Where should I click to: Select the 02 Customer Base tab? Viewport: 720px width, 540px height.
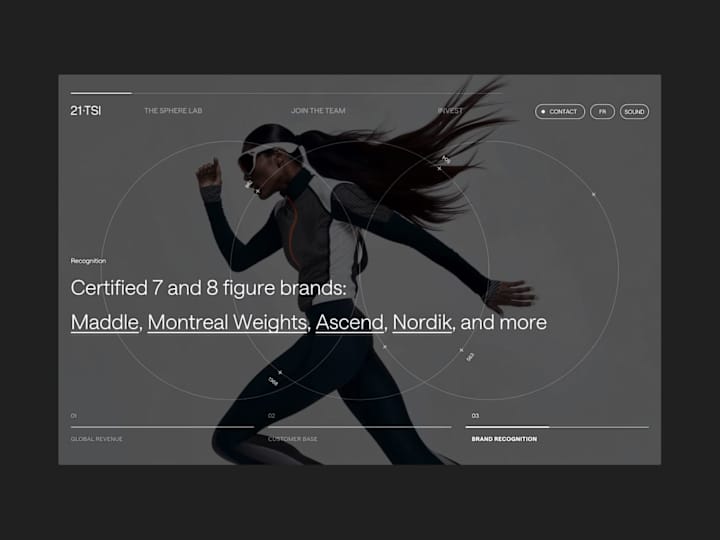point(360,428)
